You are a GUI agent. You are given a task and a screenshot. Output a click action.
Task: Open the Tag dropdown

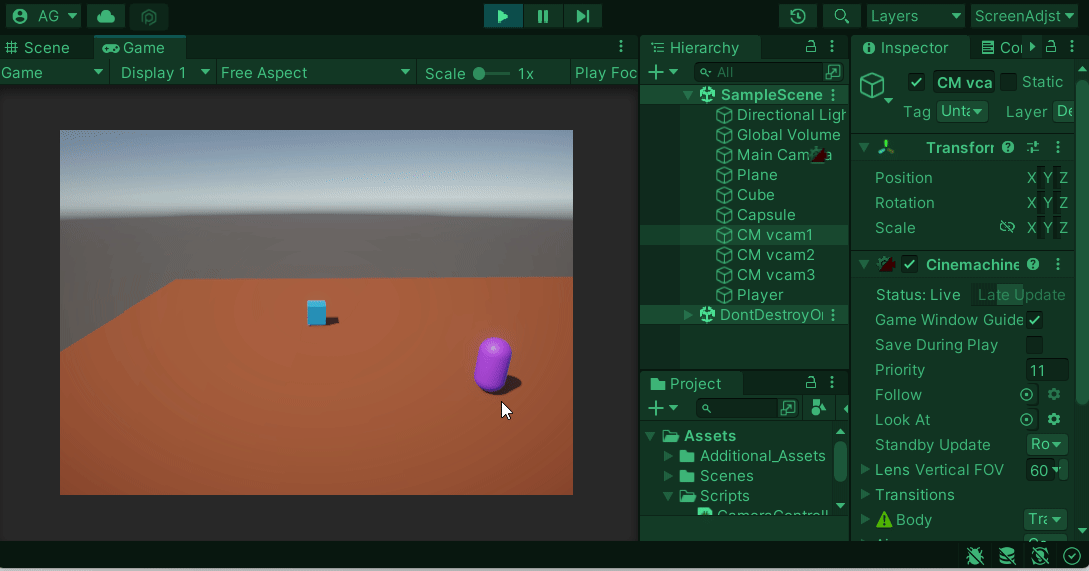(x=962, y=111)
